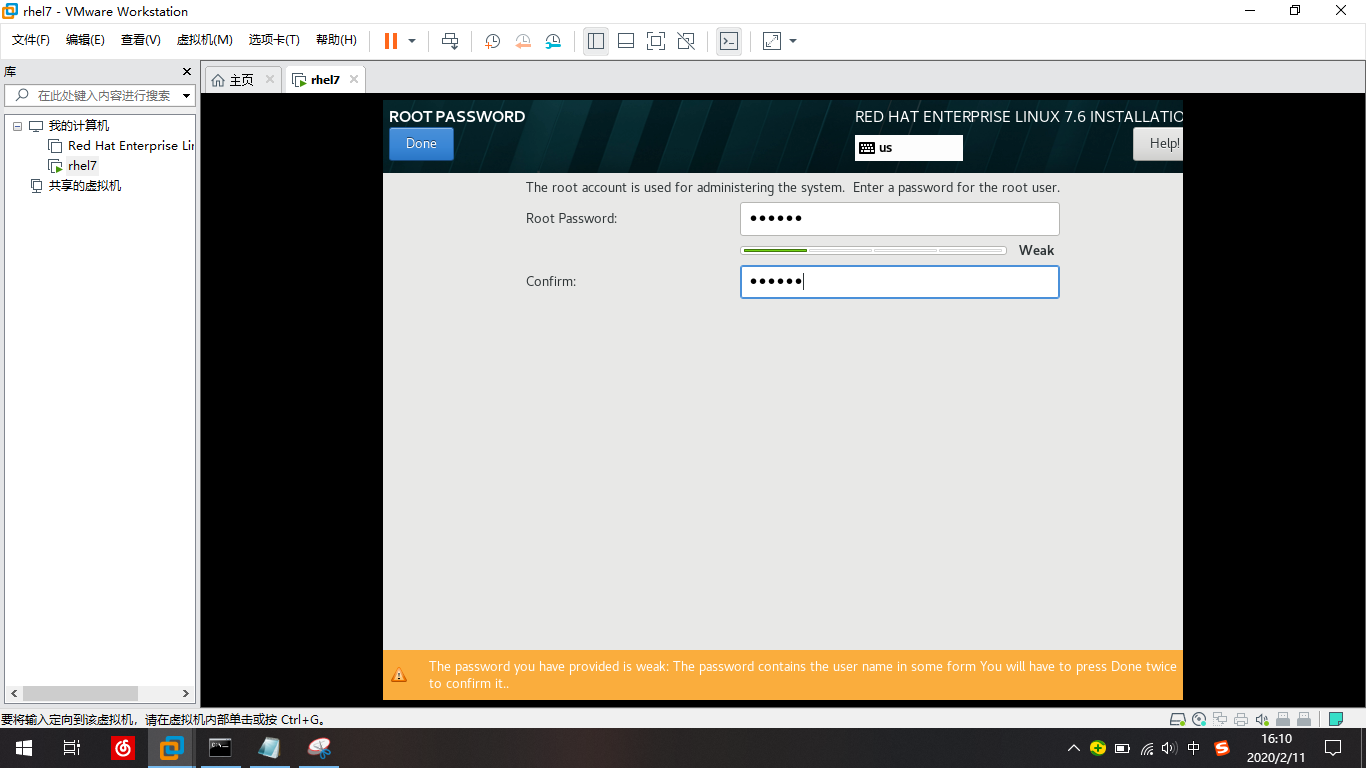
Task: Click the printer status icon
Action: (x=1241, y=719)
